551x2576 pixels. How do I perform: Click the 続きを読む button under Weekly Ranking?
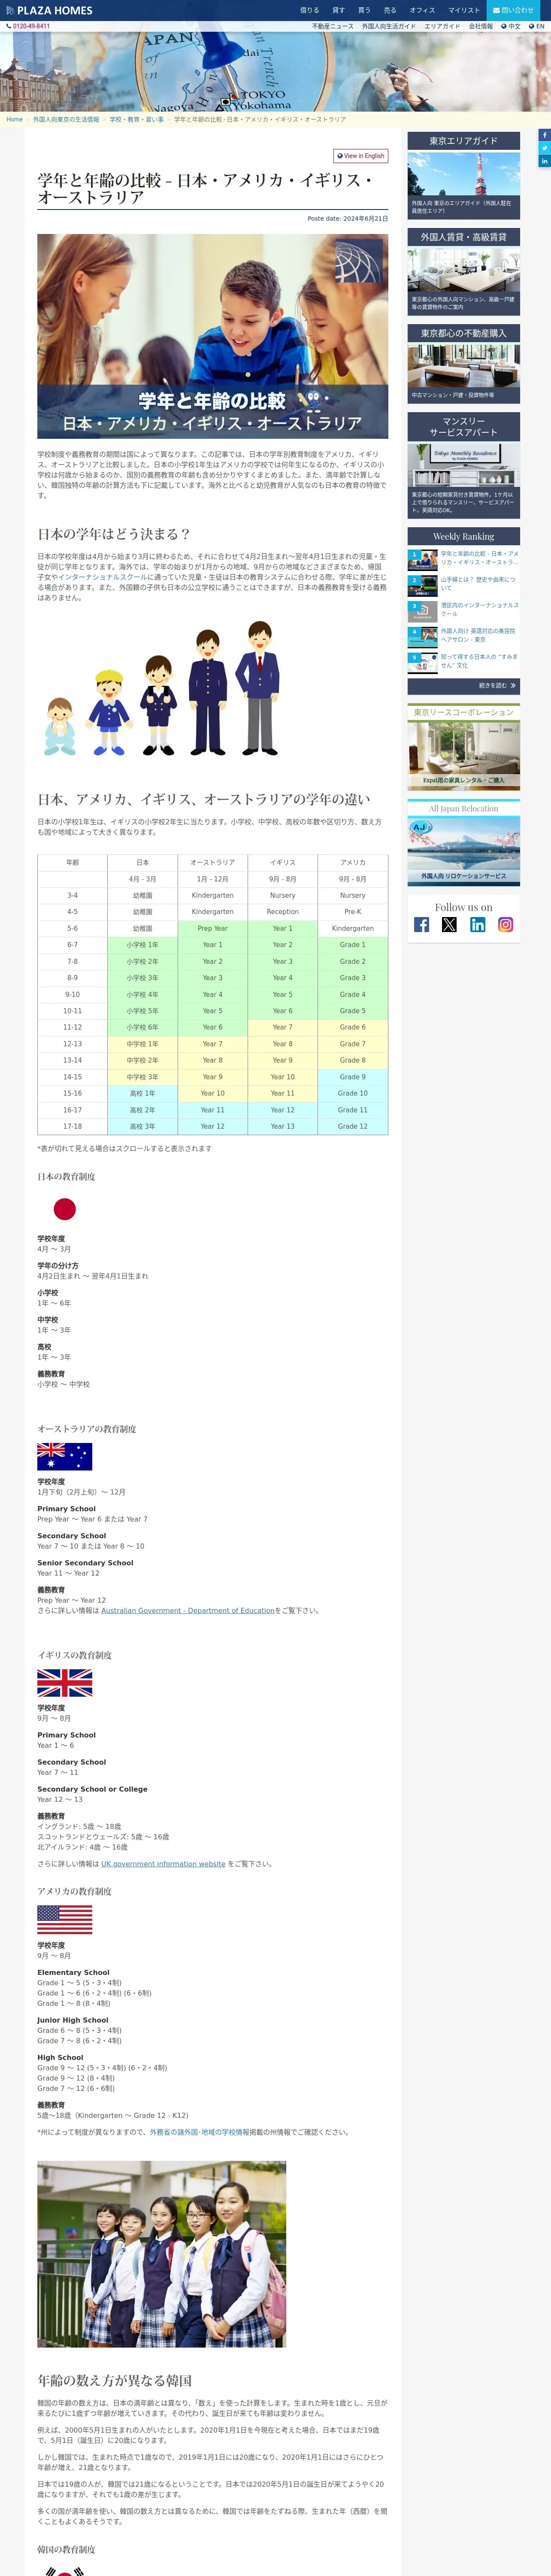pyautogui.click(x=463, y=686)
